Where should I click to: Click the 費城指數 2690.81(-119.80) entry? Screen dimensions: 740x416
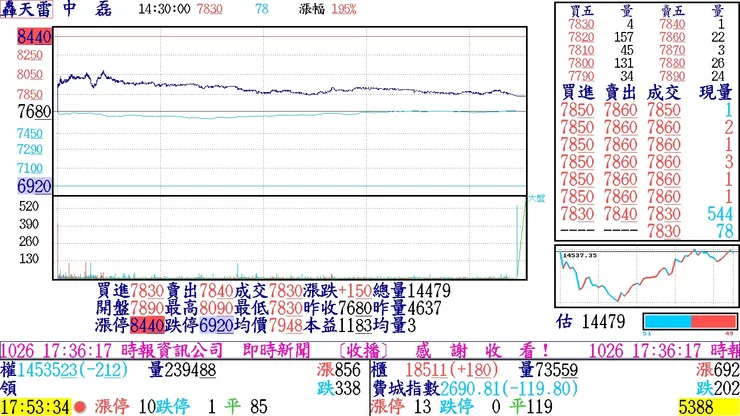tap(475, 389)
